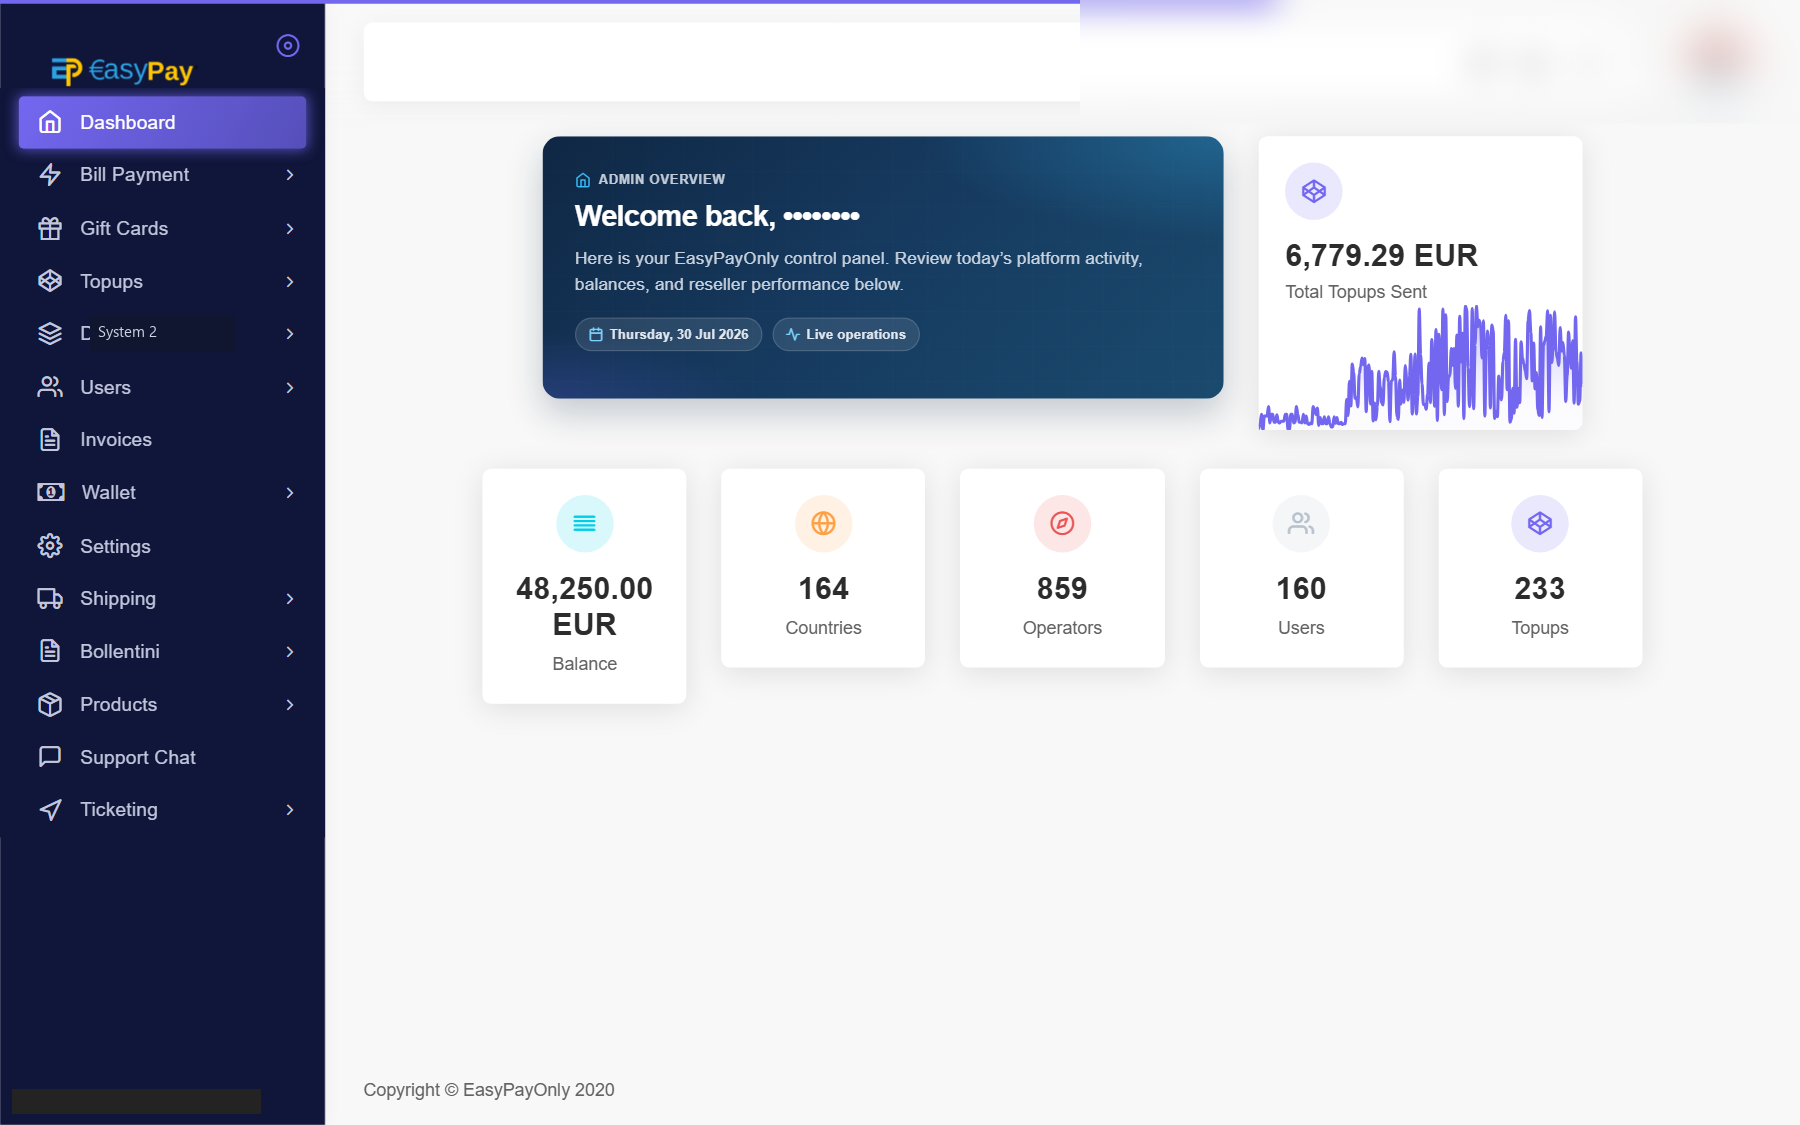Expand the Bollentini chevron
This screenshot has width=1800, height=1125.
point(290,651)
